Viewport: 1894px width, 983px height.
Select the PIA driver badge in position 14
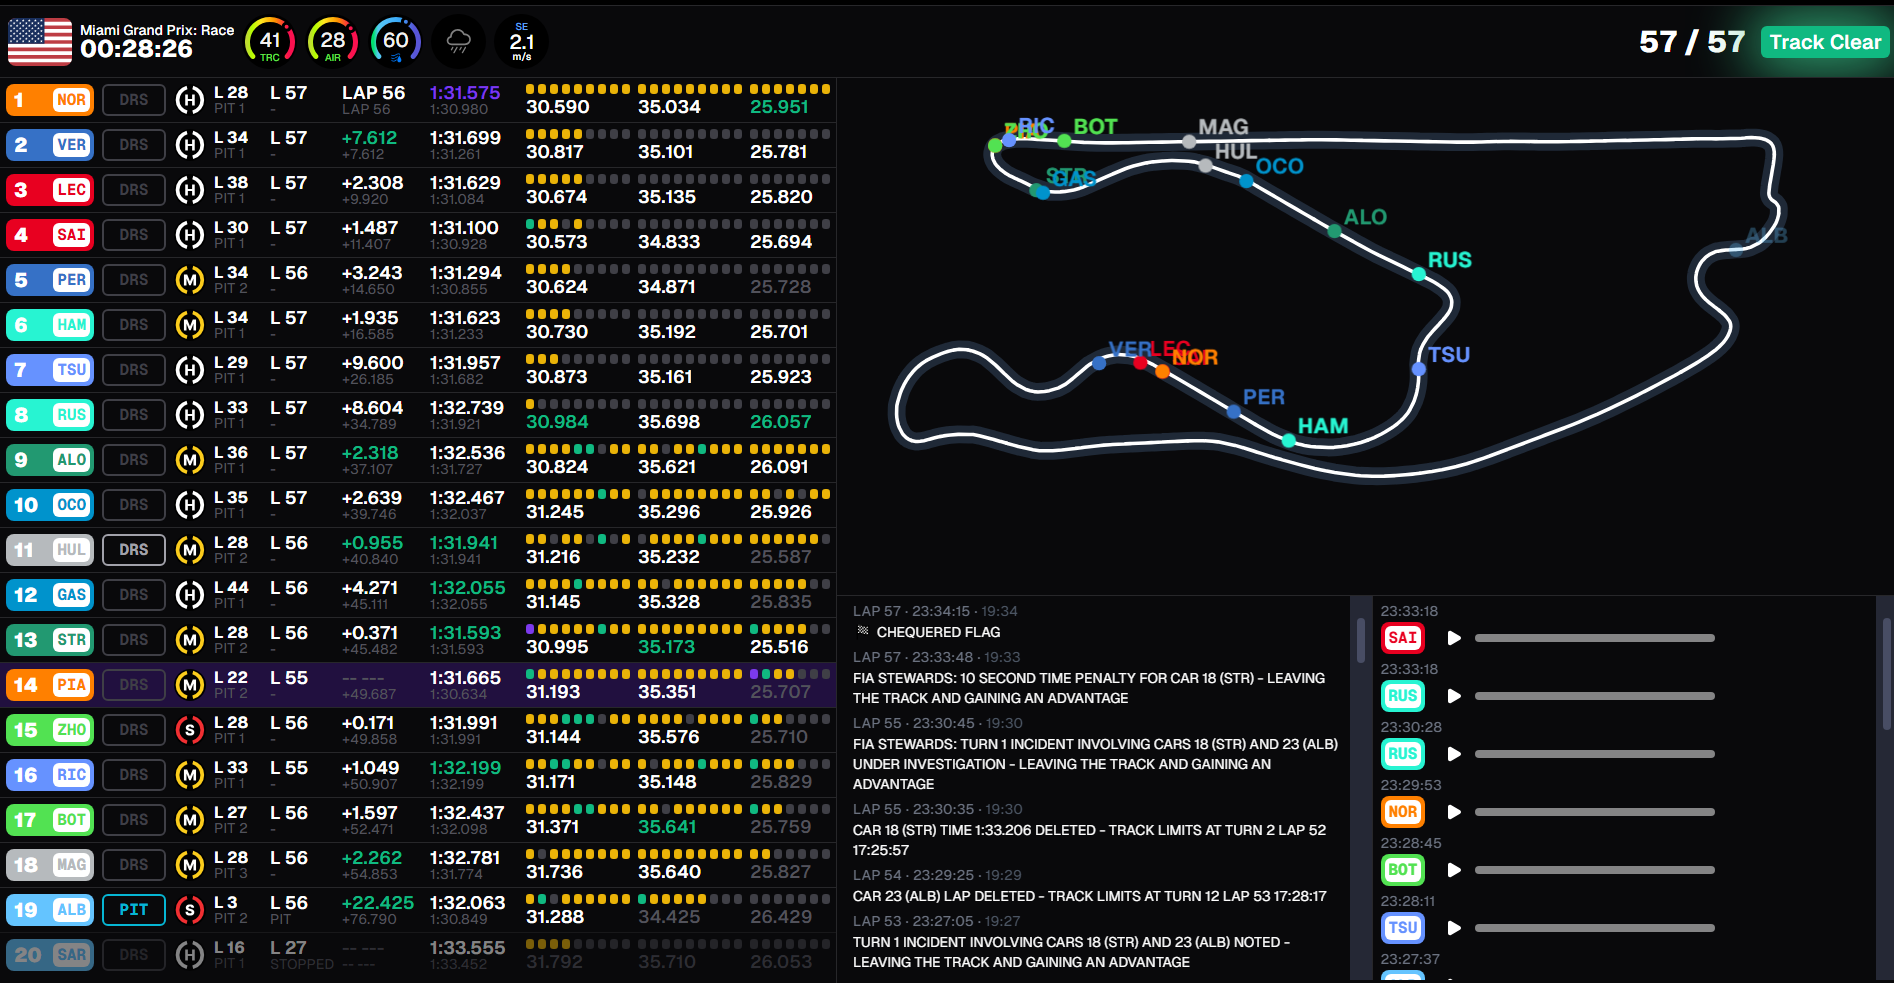click(x=50, y=685)
